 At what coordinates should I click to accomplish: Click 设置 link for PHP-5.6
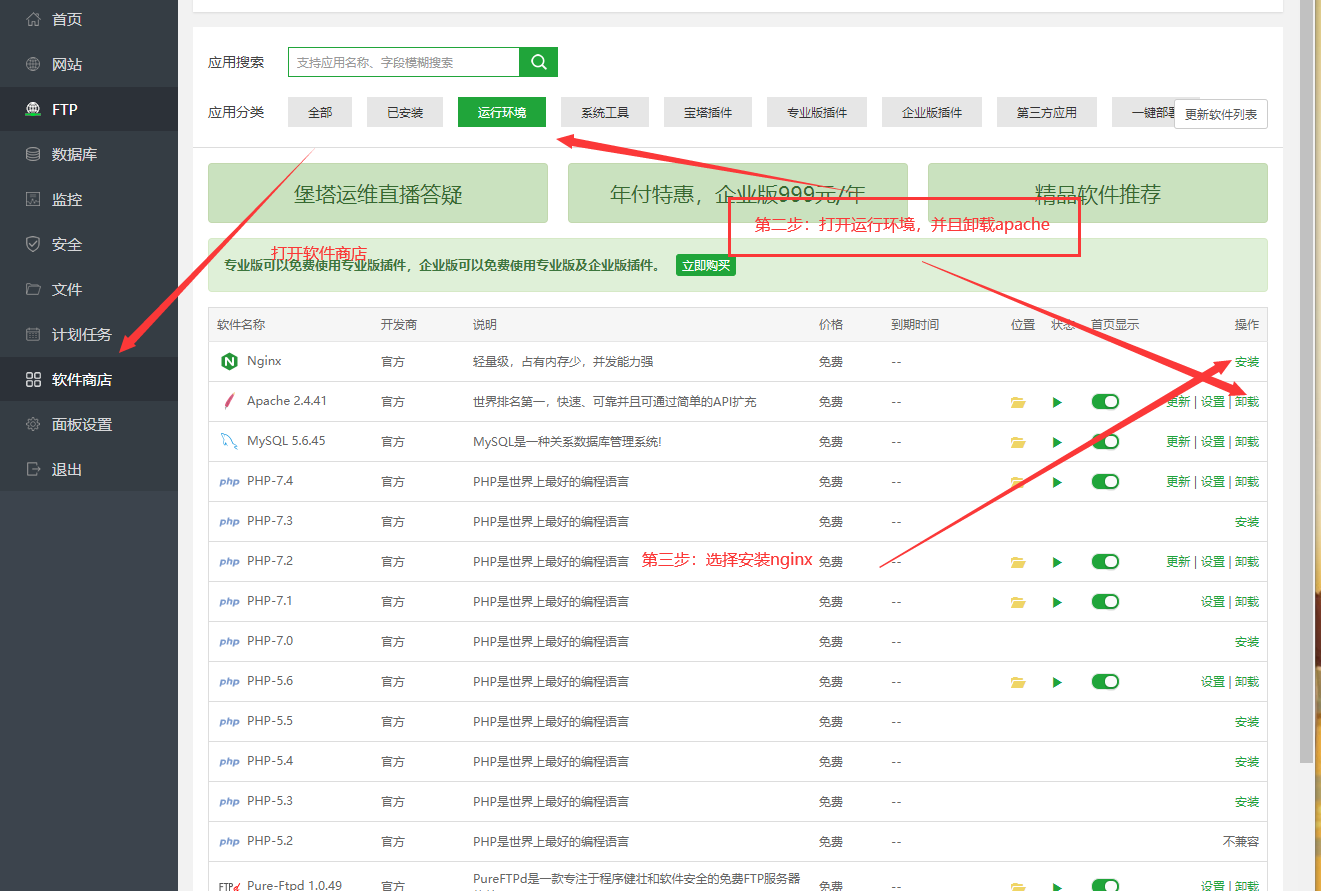1213,682
